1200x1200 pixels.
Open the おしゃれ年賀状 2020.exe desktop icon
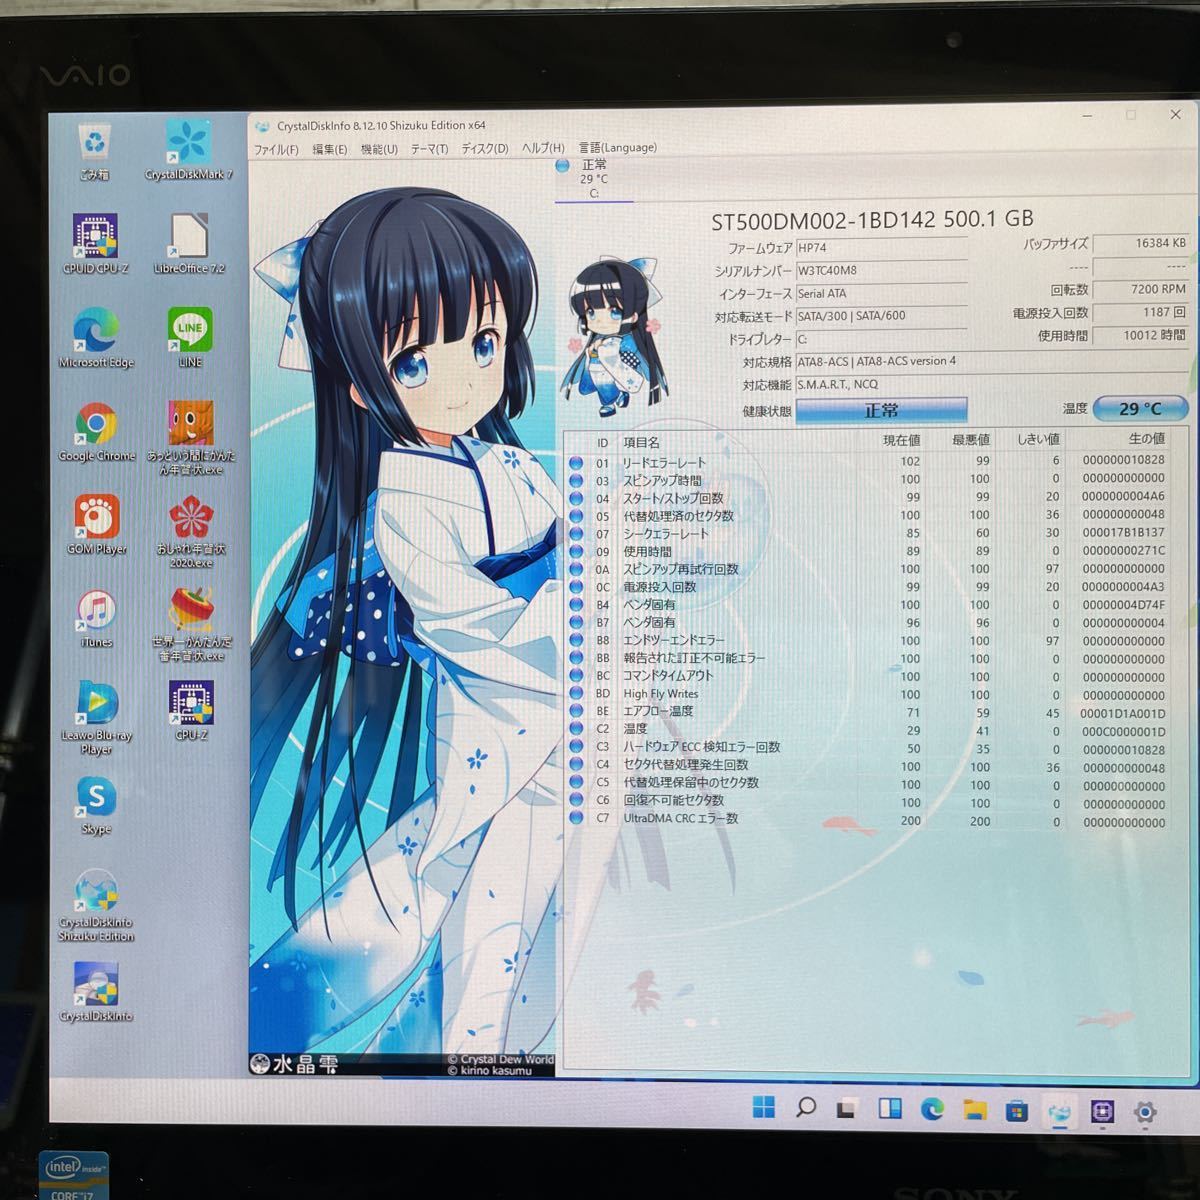tap(190, 532)
